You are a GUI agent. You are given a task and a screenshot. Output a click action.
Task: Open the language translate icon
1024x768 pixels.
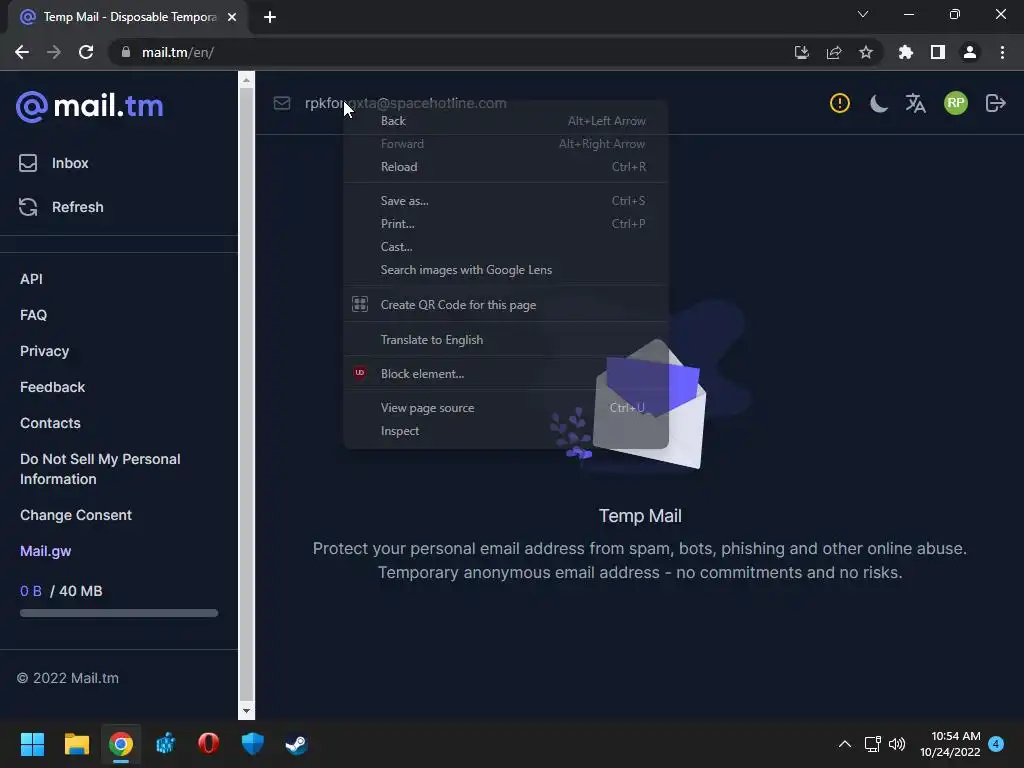click(916, 103)
